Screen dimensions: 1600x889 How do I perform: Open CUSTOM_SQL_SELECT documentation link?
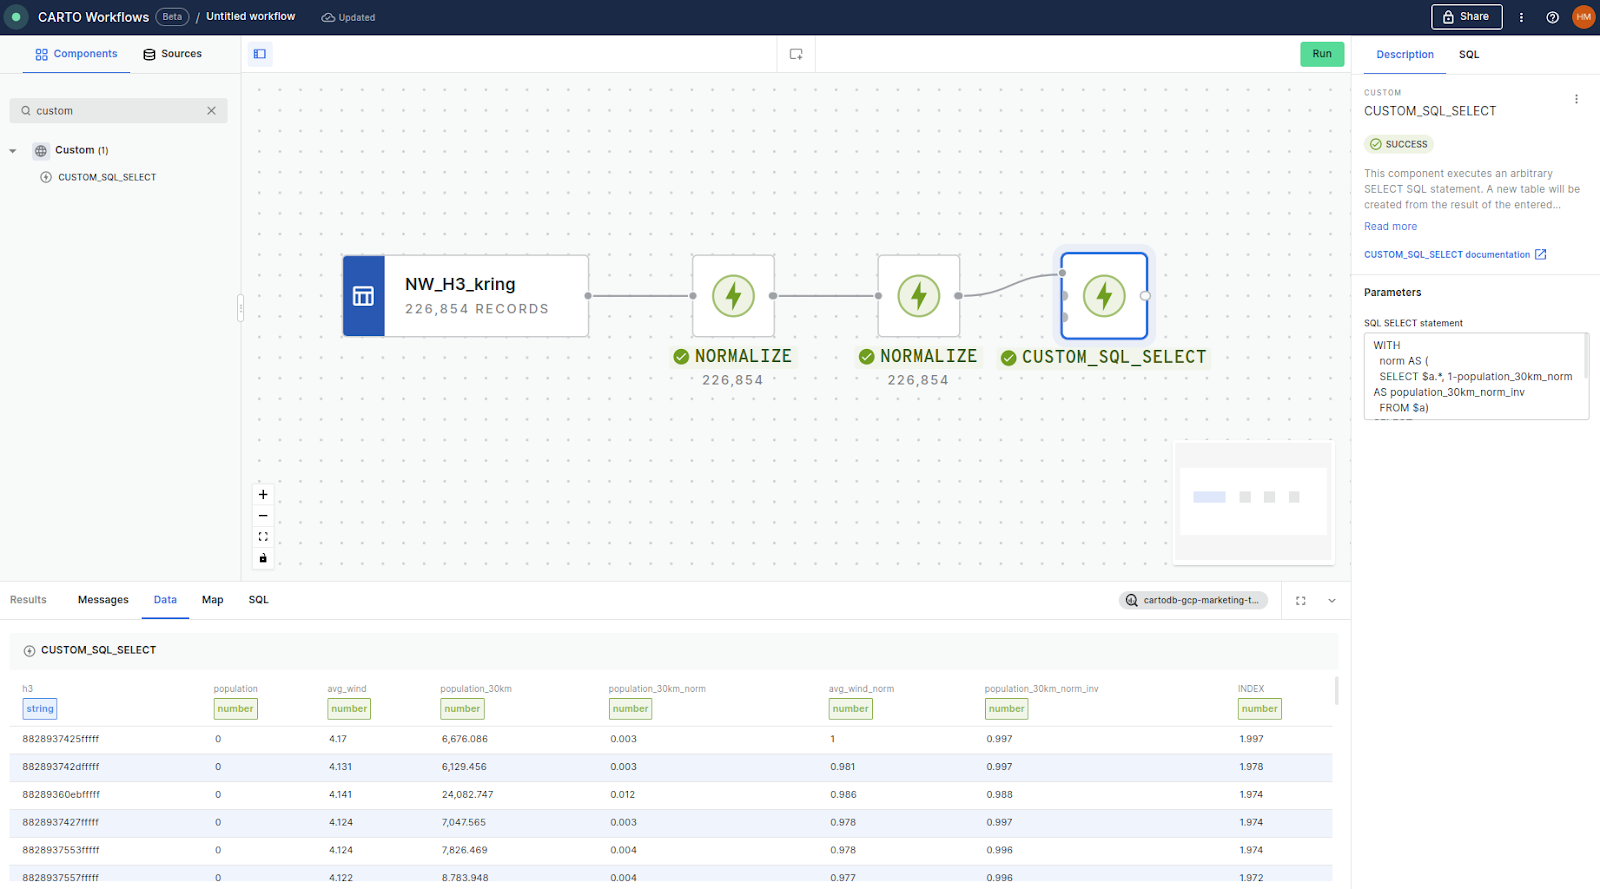pos(1455,255)
